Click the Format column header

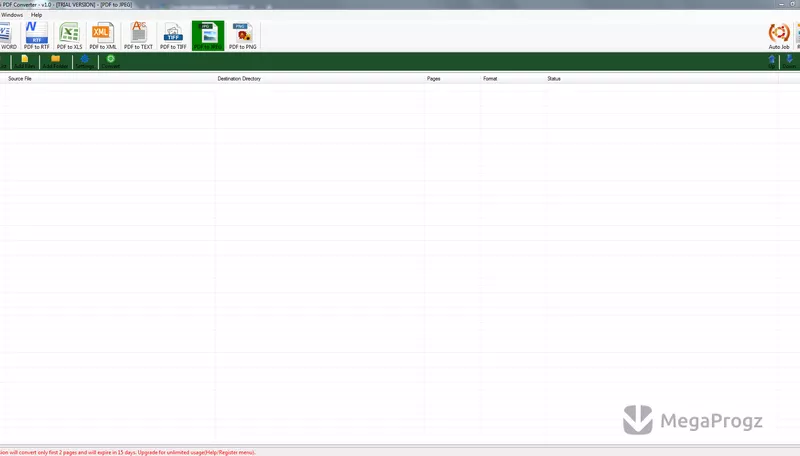click(512, 79)
